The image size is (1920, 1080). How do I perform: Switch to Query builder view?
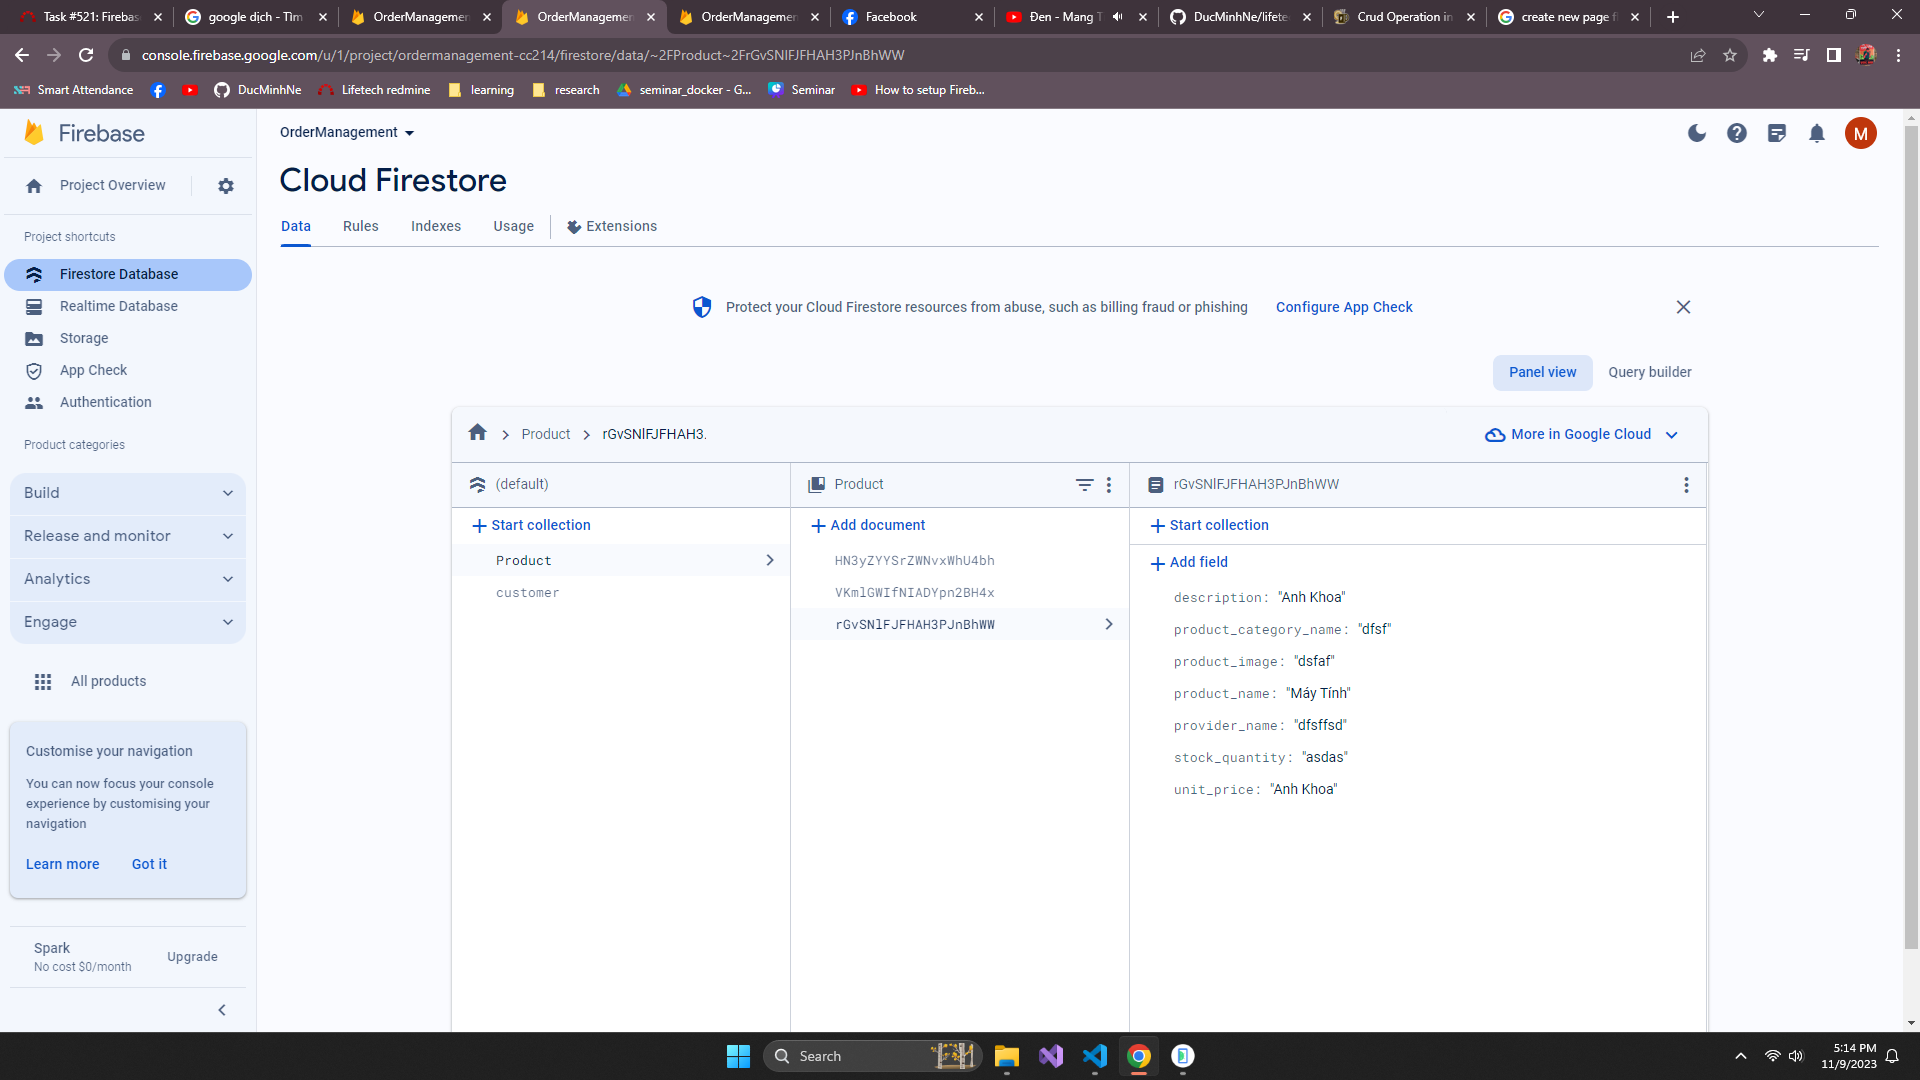(1649, 372)
